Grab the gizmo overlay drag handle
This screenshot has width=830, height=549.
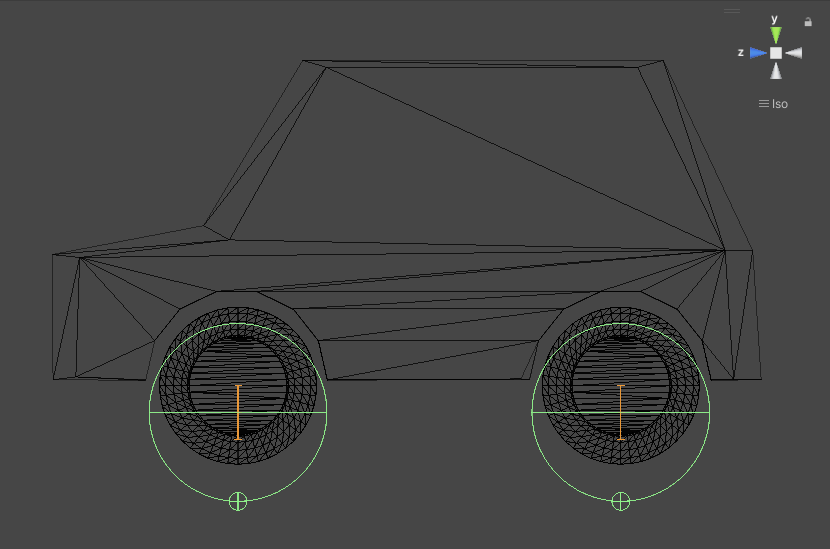click(x=732, y=11)
